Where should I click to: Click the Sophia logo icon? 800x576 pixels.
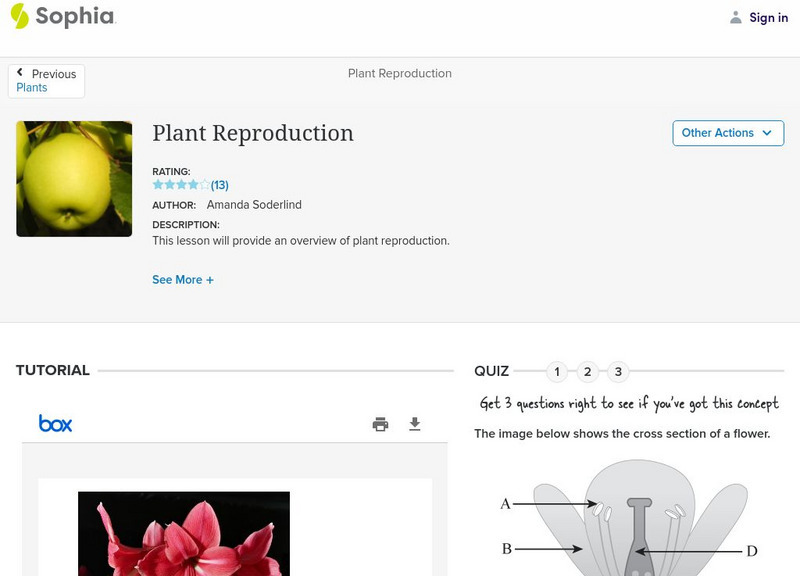click(20, 16)
